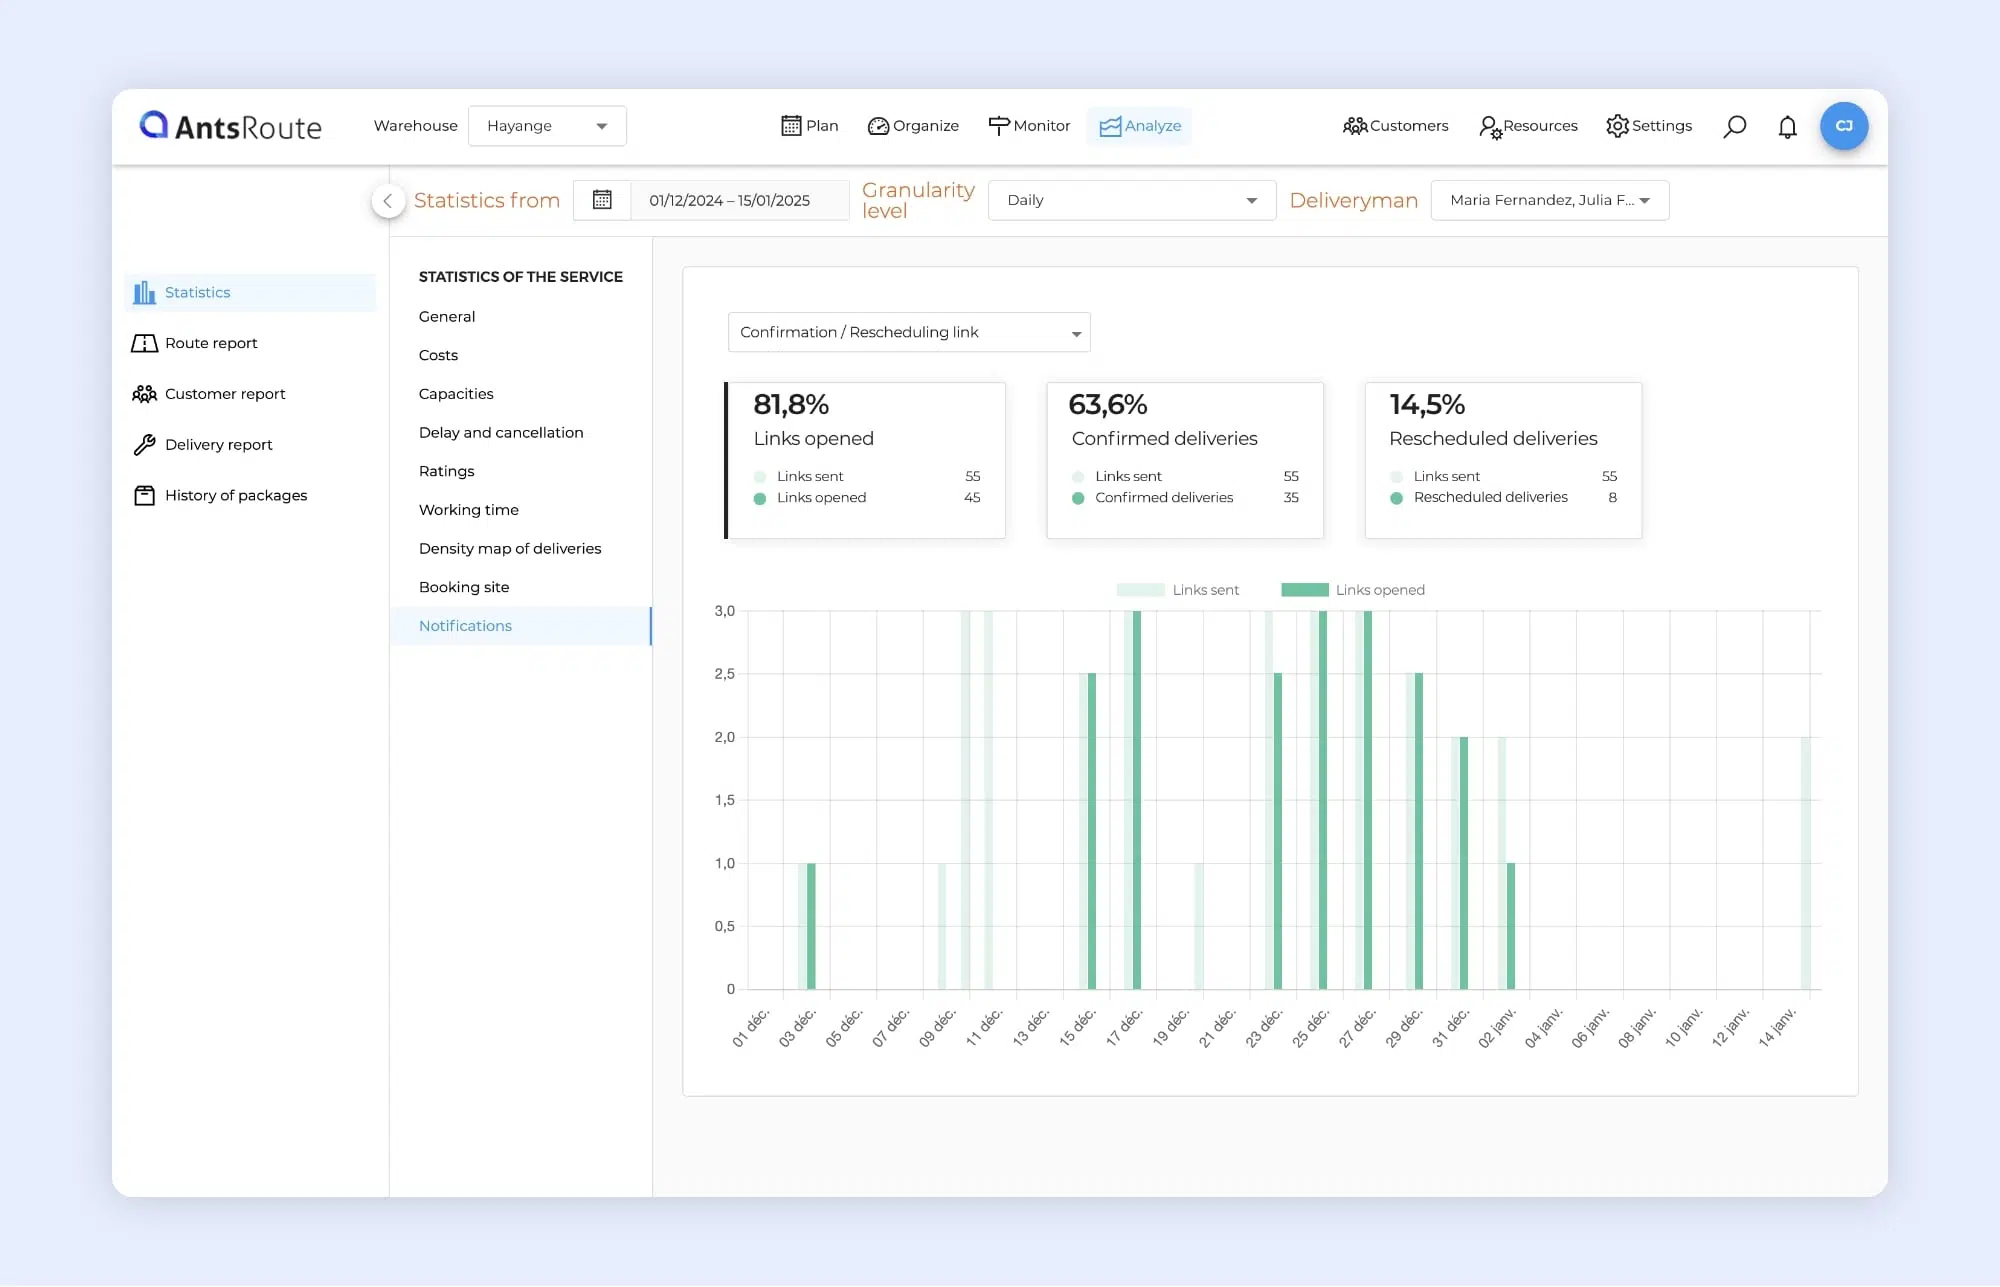Screen dimensions: 2000x1287
Task: Expand Confirmation / Rescheduling link dropdown
Action: tap(908, 332)
